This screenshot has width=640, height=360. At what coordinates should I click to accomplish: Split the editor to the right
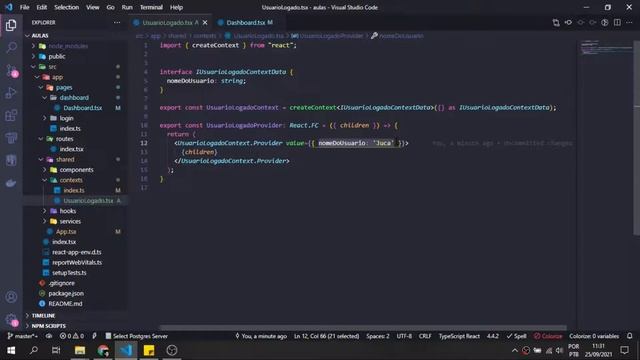tap(617, 22)
